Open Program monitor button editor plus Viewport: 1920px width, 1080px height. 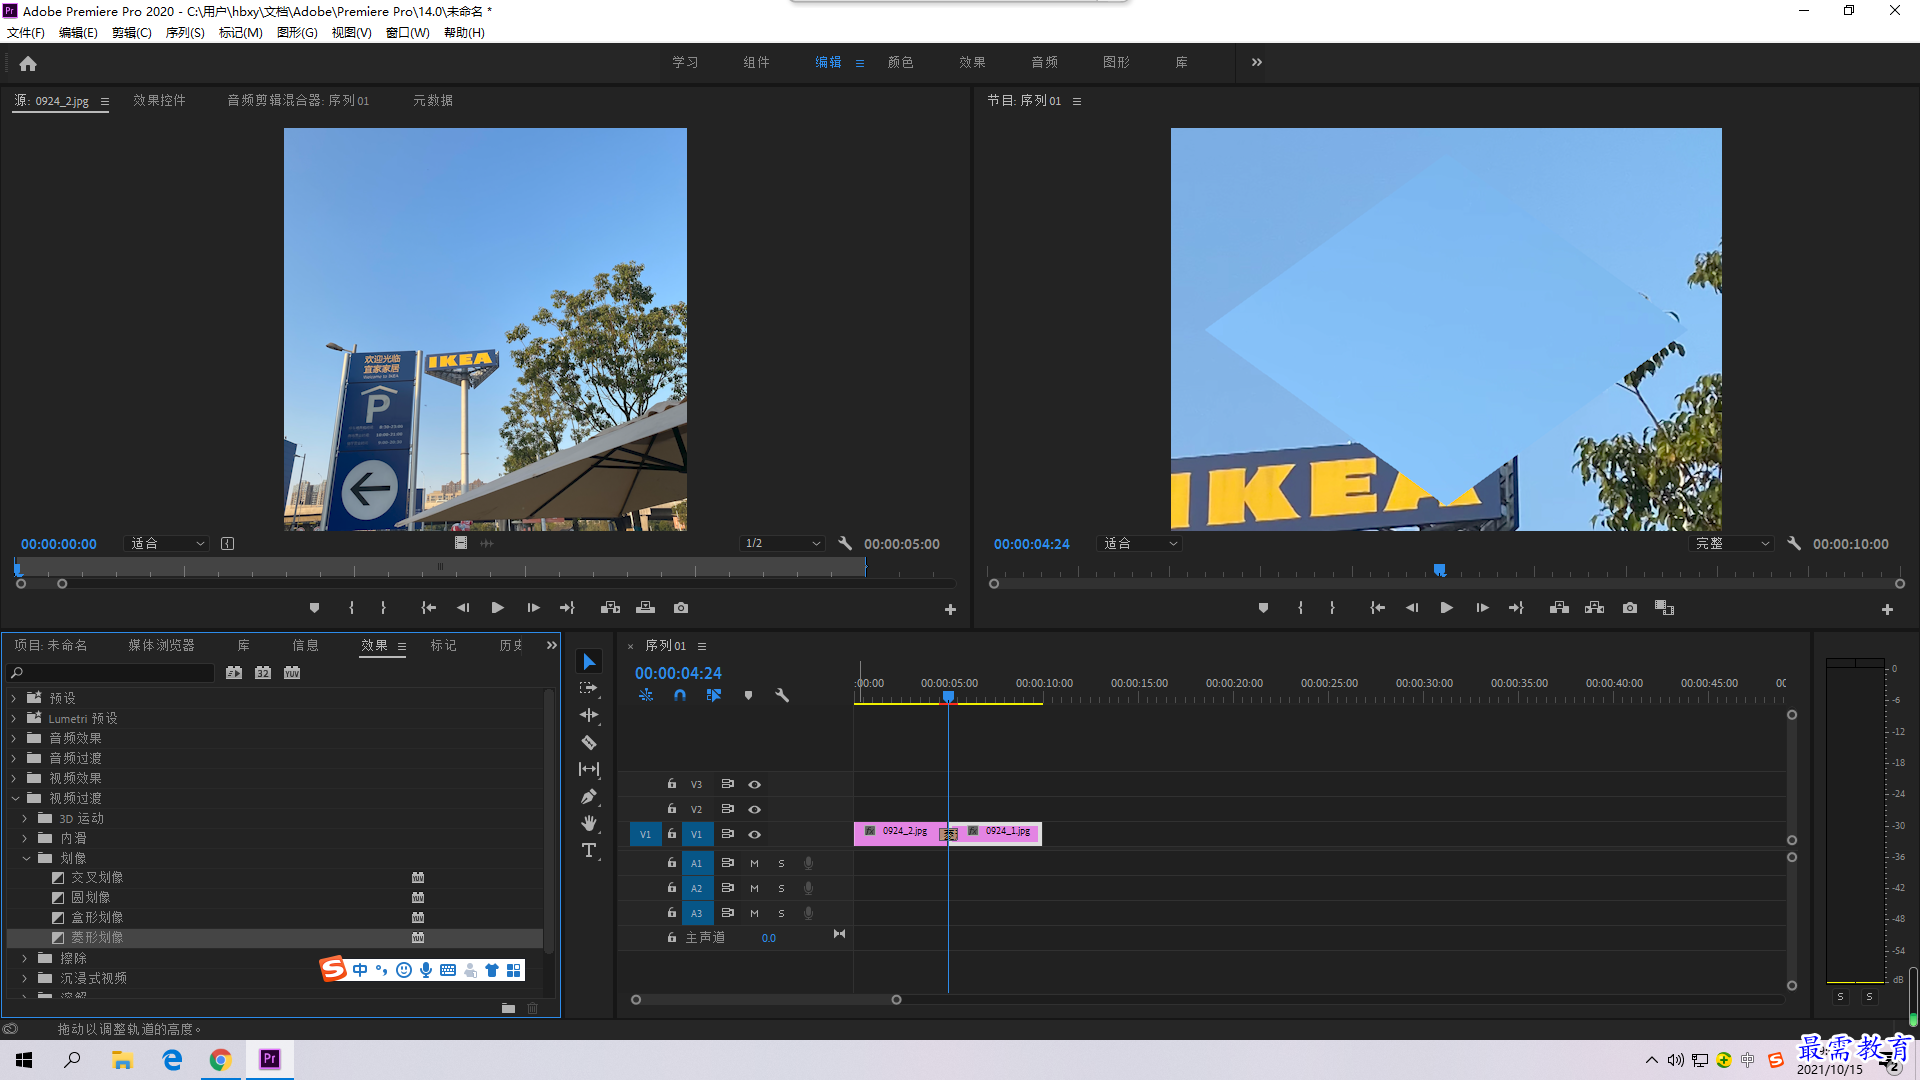[x=1887, y=609]
